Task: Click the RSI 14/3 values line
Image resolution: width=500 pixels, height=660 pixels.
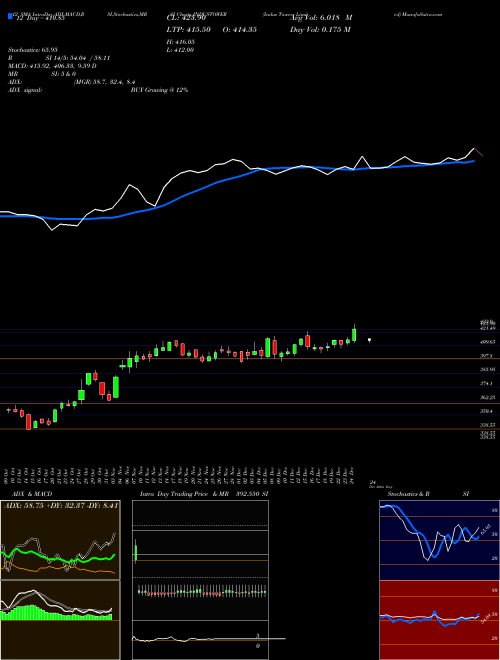Action: [x=59, y=58]
